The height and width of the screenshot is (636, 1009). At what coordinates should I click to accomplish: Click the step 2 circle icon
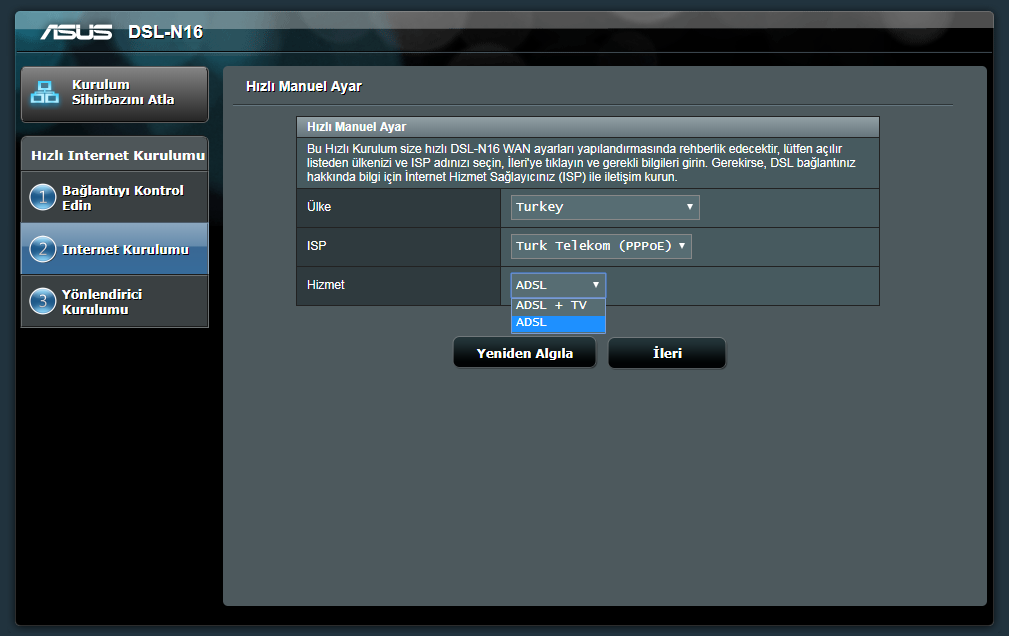[42, 250]
